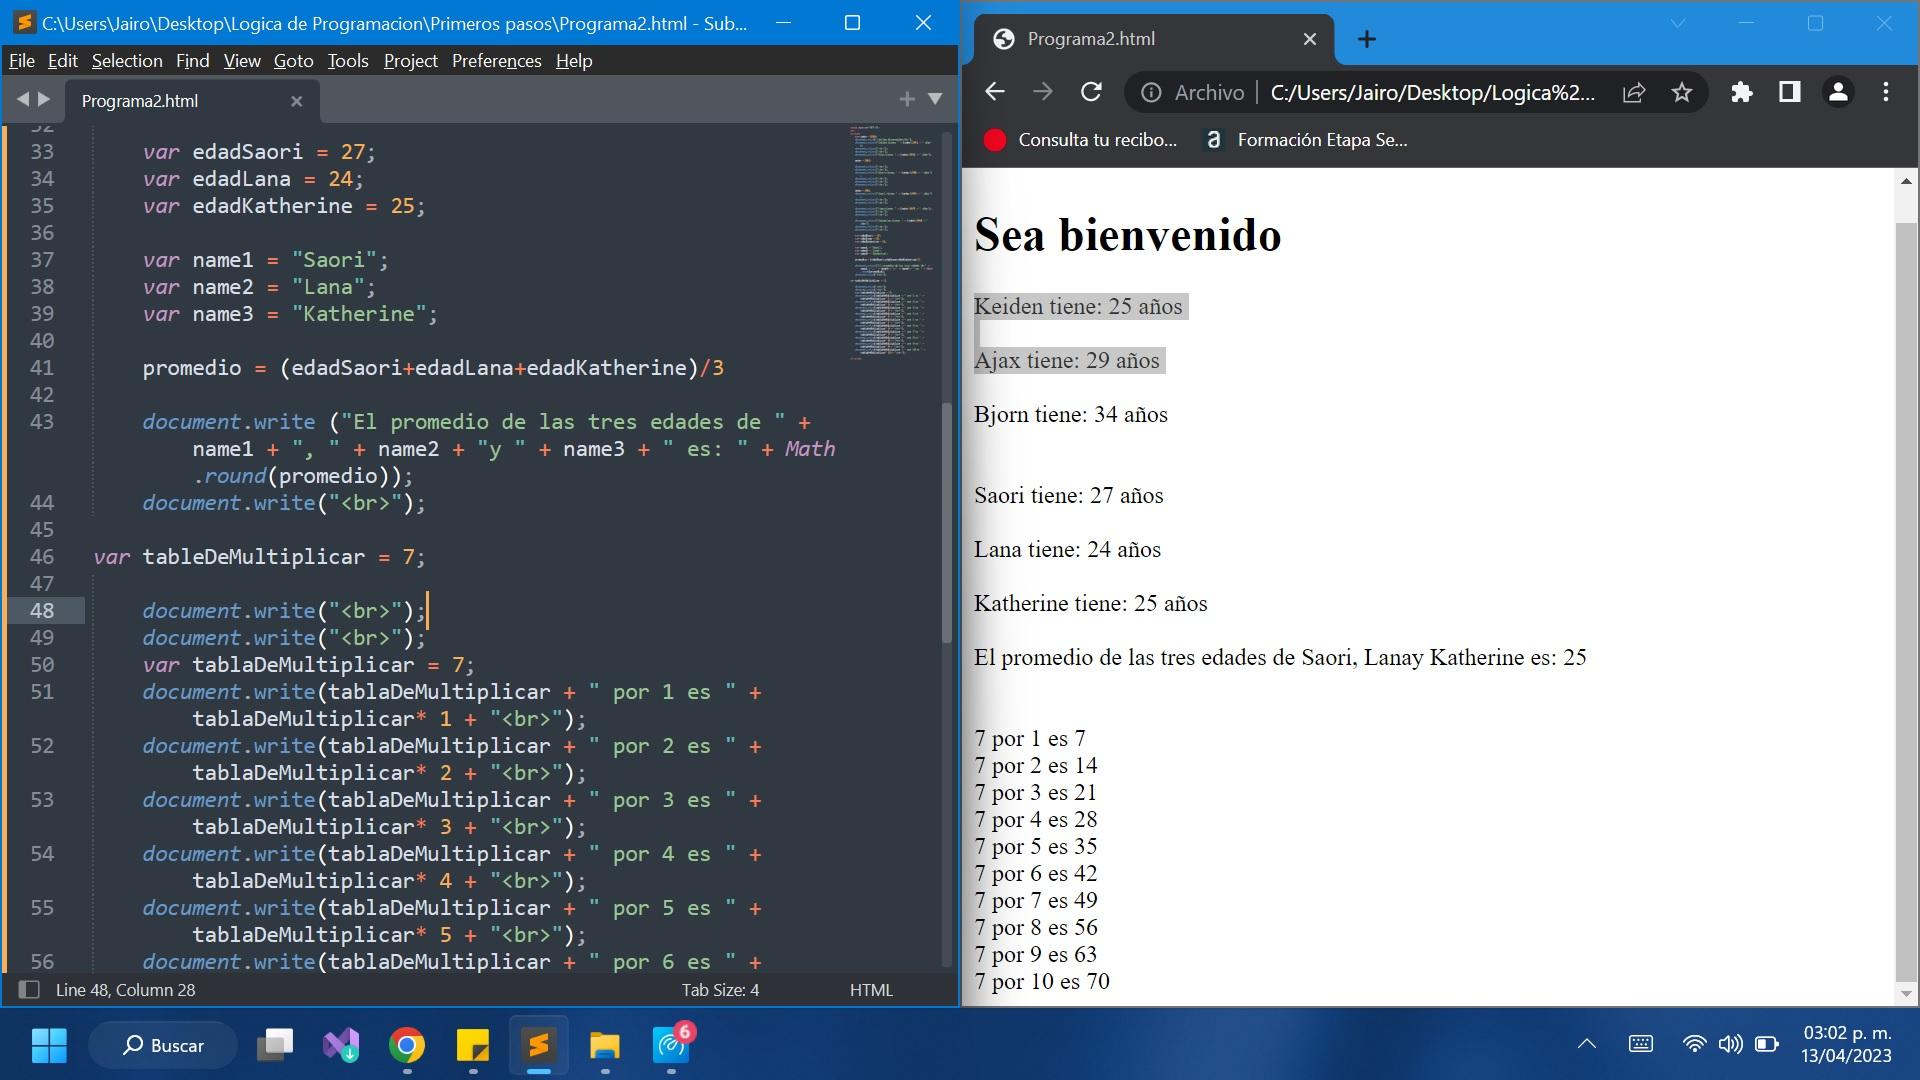Click the Chrome browser icon in taskbar
1920x1080 pixels.
click(x=406, y=1044)
